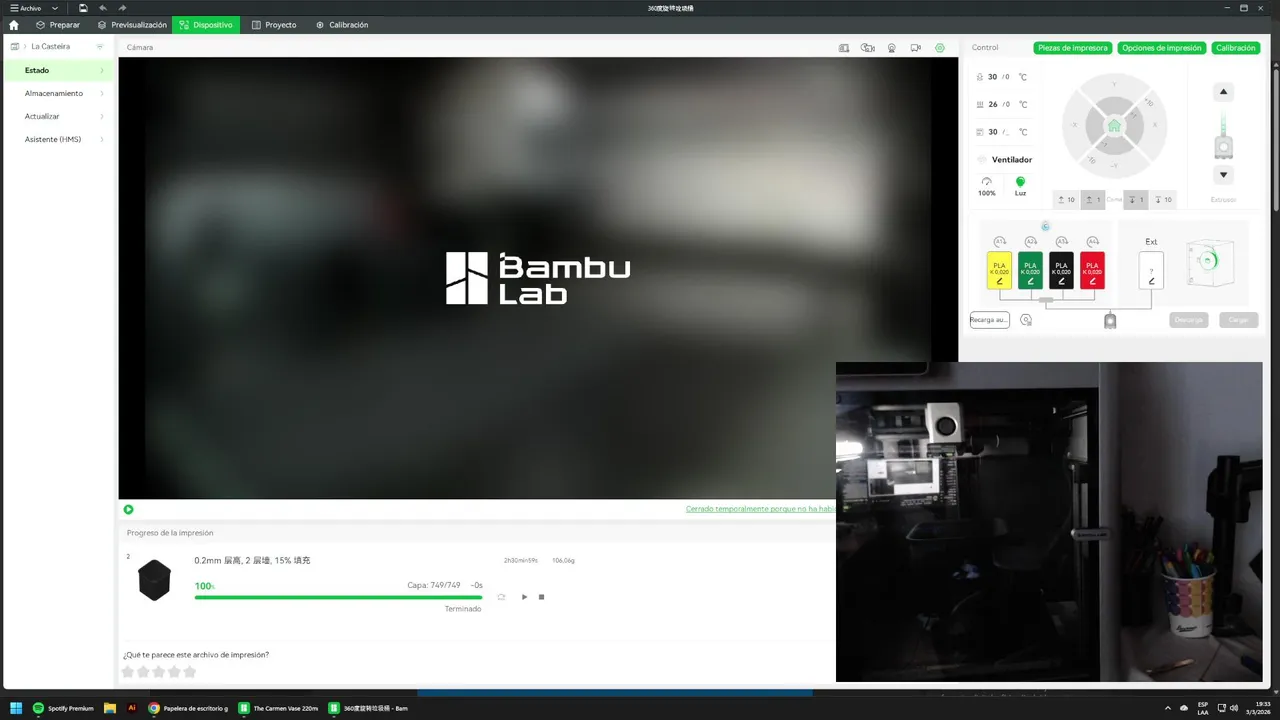The image size is (1280, 720).
Task: Click the print speed 100% gauge
Action: 987,186
